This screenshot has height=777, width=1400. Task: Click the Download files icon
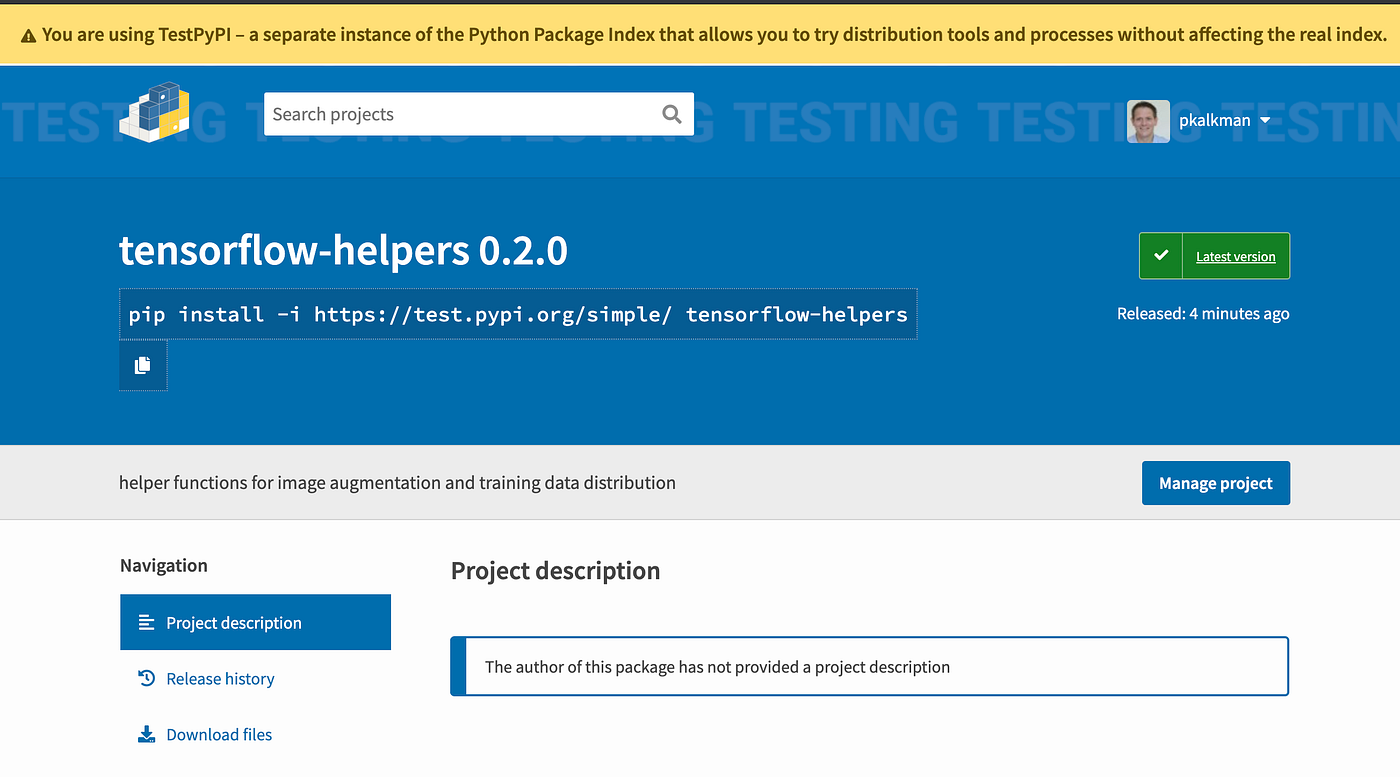[x=146, y=734]
